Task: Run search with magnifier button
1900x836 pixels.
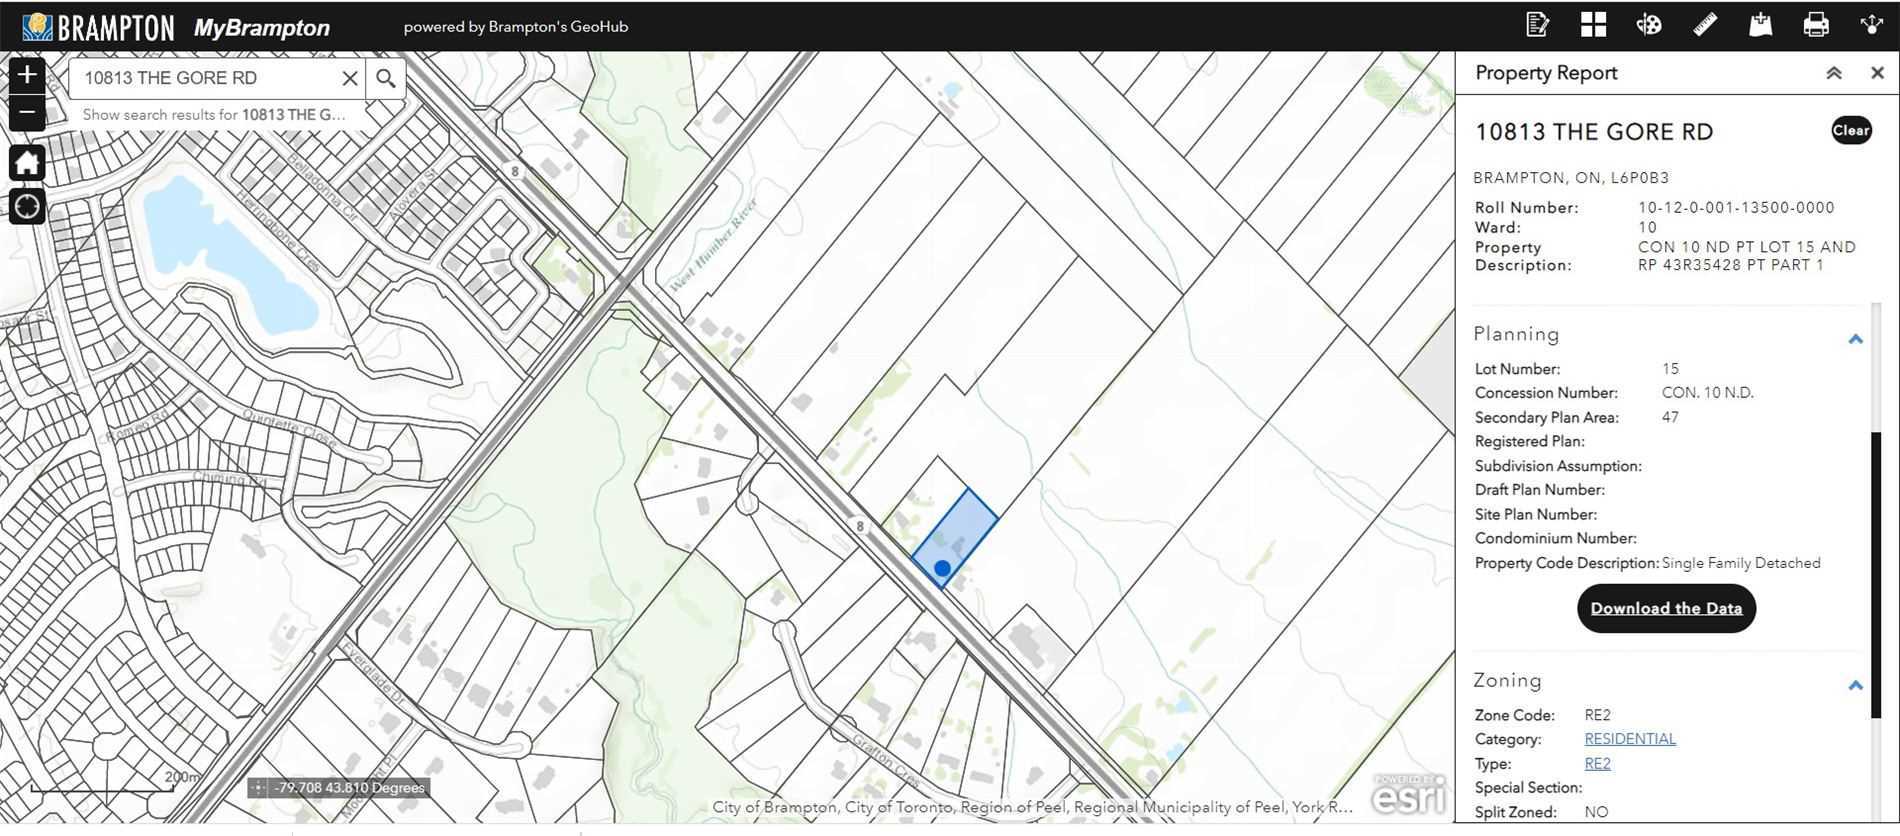Action: click(x=386, y=78)
